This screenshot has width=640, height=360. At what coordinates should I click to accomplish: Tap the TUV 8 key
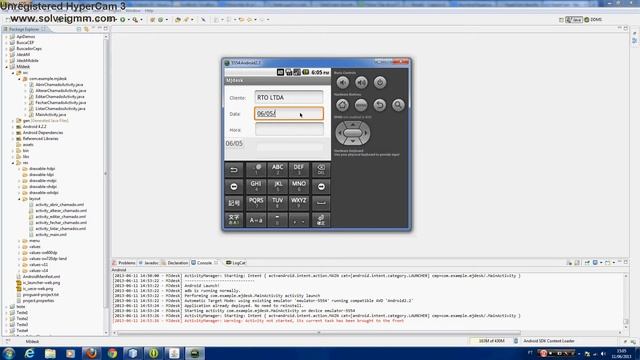[278, 203]
